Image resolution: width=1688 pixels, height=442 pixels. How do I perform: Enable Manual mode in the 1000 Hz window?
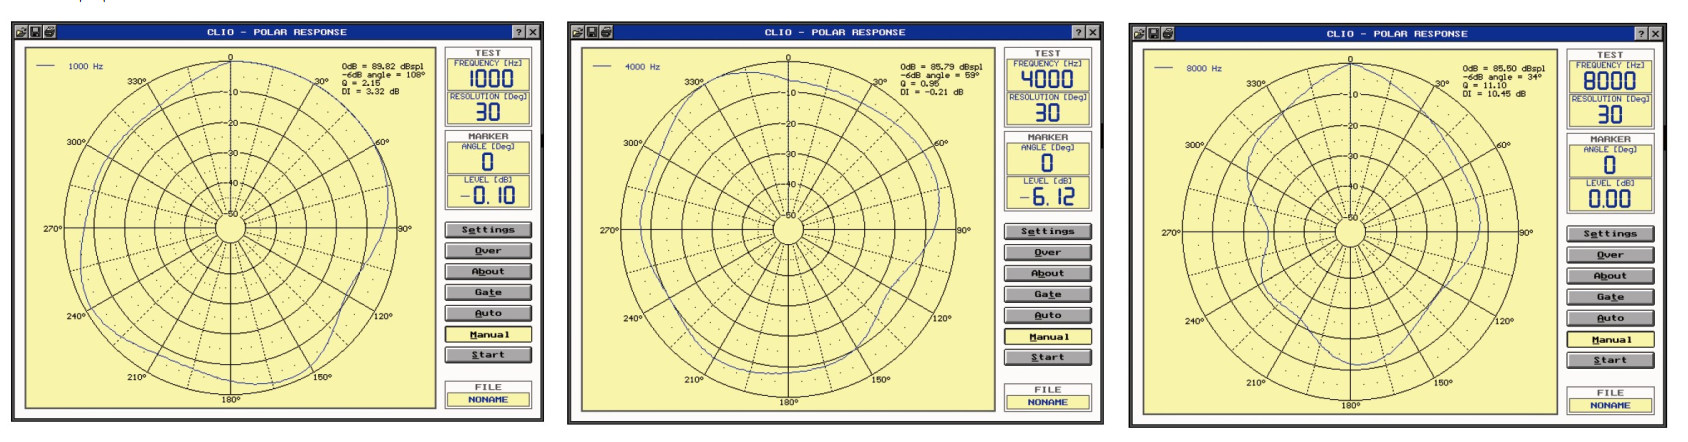pos(488,334)
